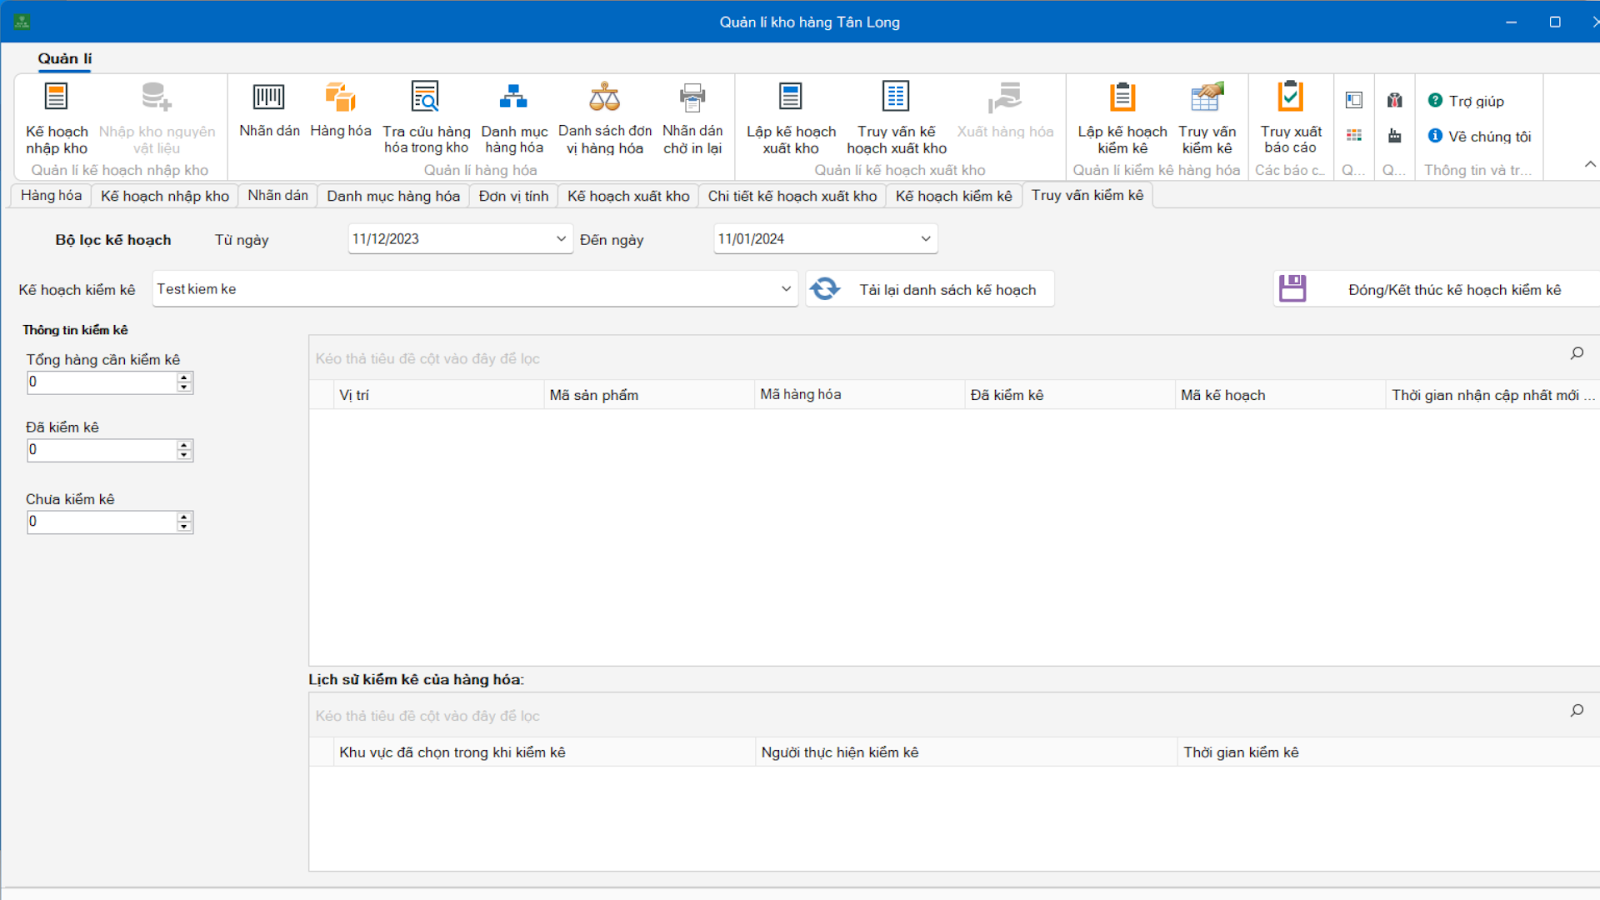The image size is (1600, 900).
Task: Open Danh mục hàng hóa ribbon icon
Action: pos(514,118)
